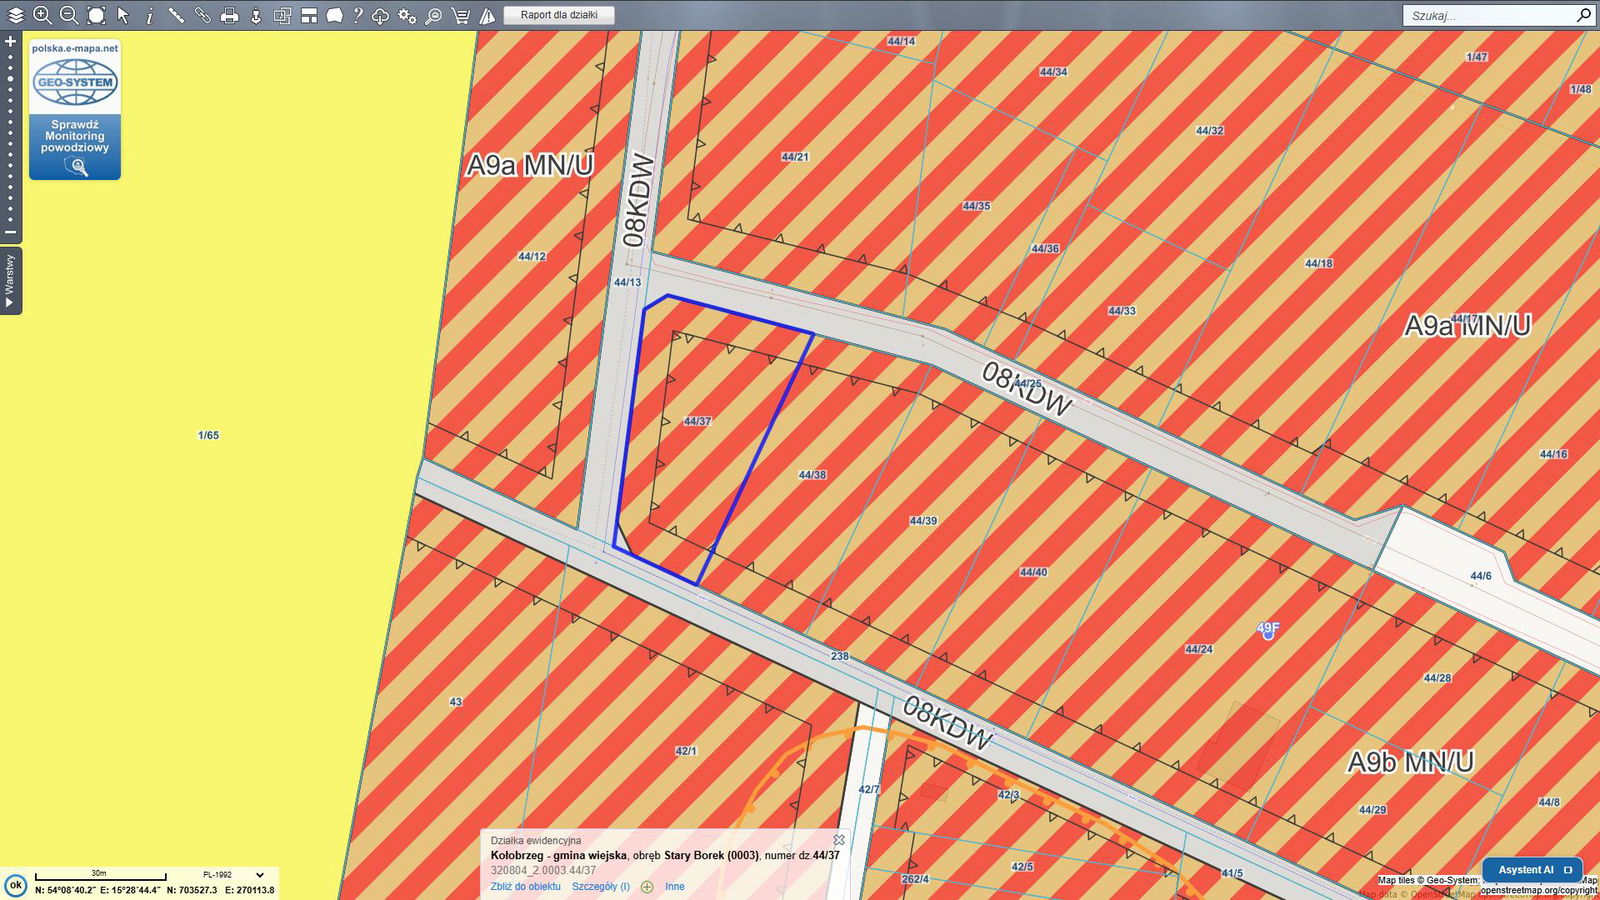Click the Raport dla działki button
This screenshot has width=1600, height=900.
pyautogui.click(x=559, y=15)
